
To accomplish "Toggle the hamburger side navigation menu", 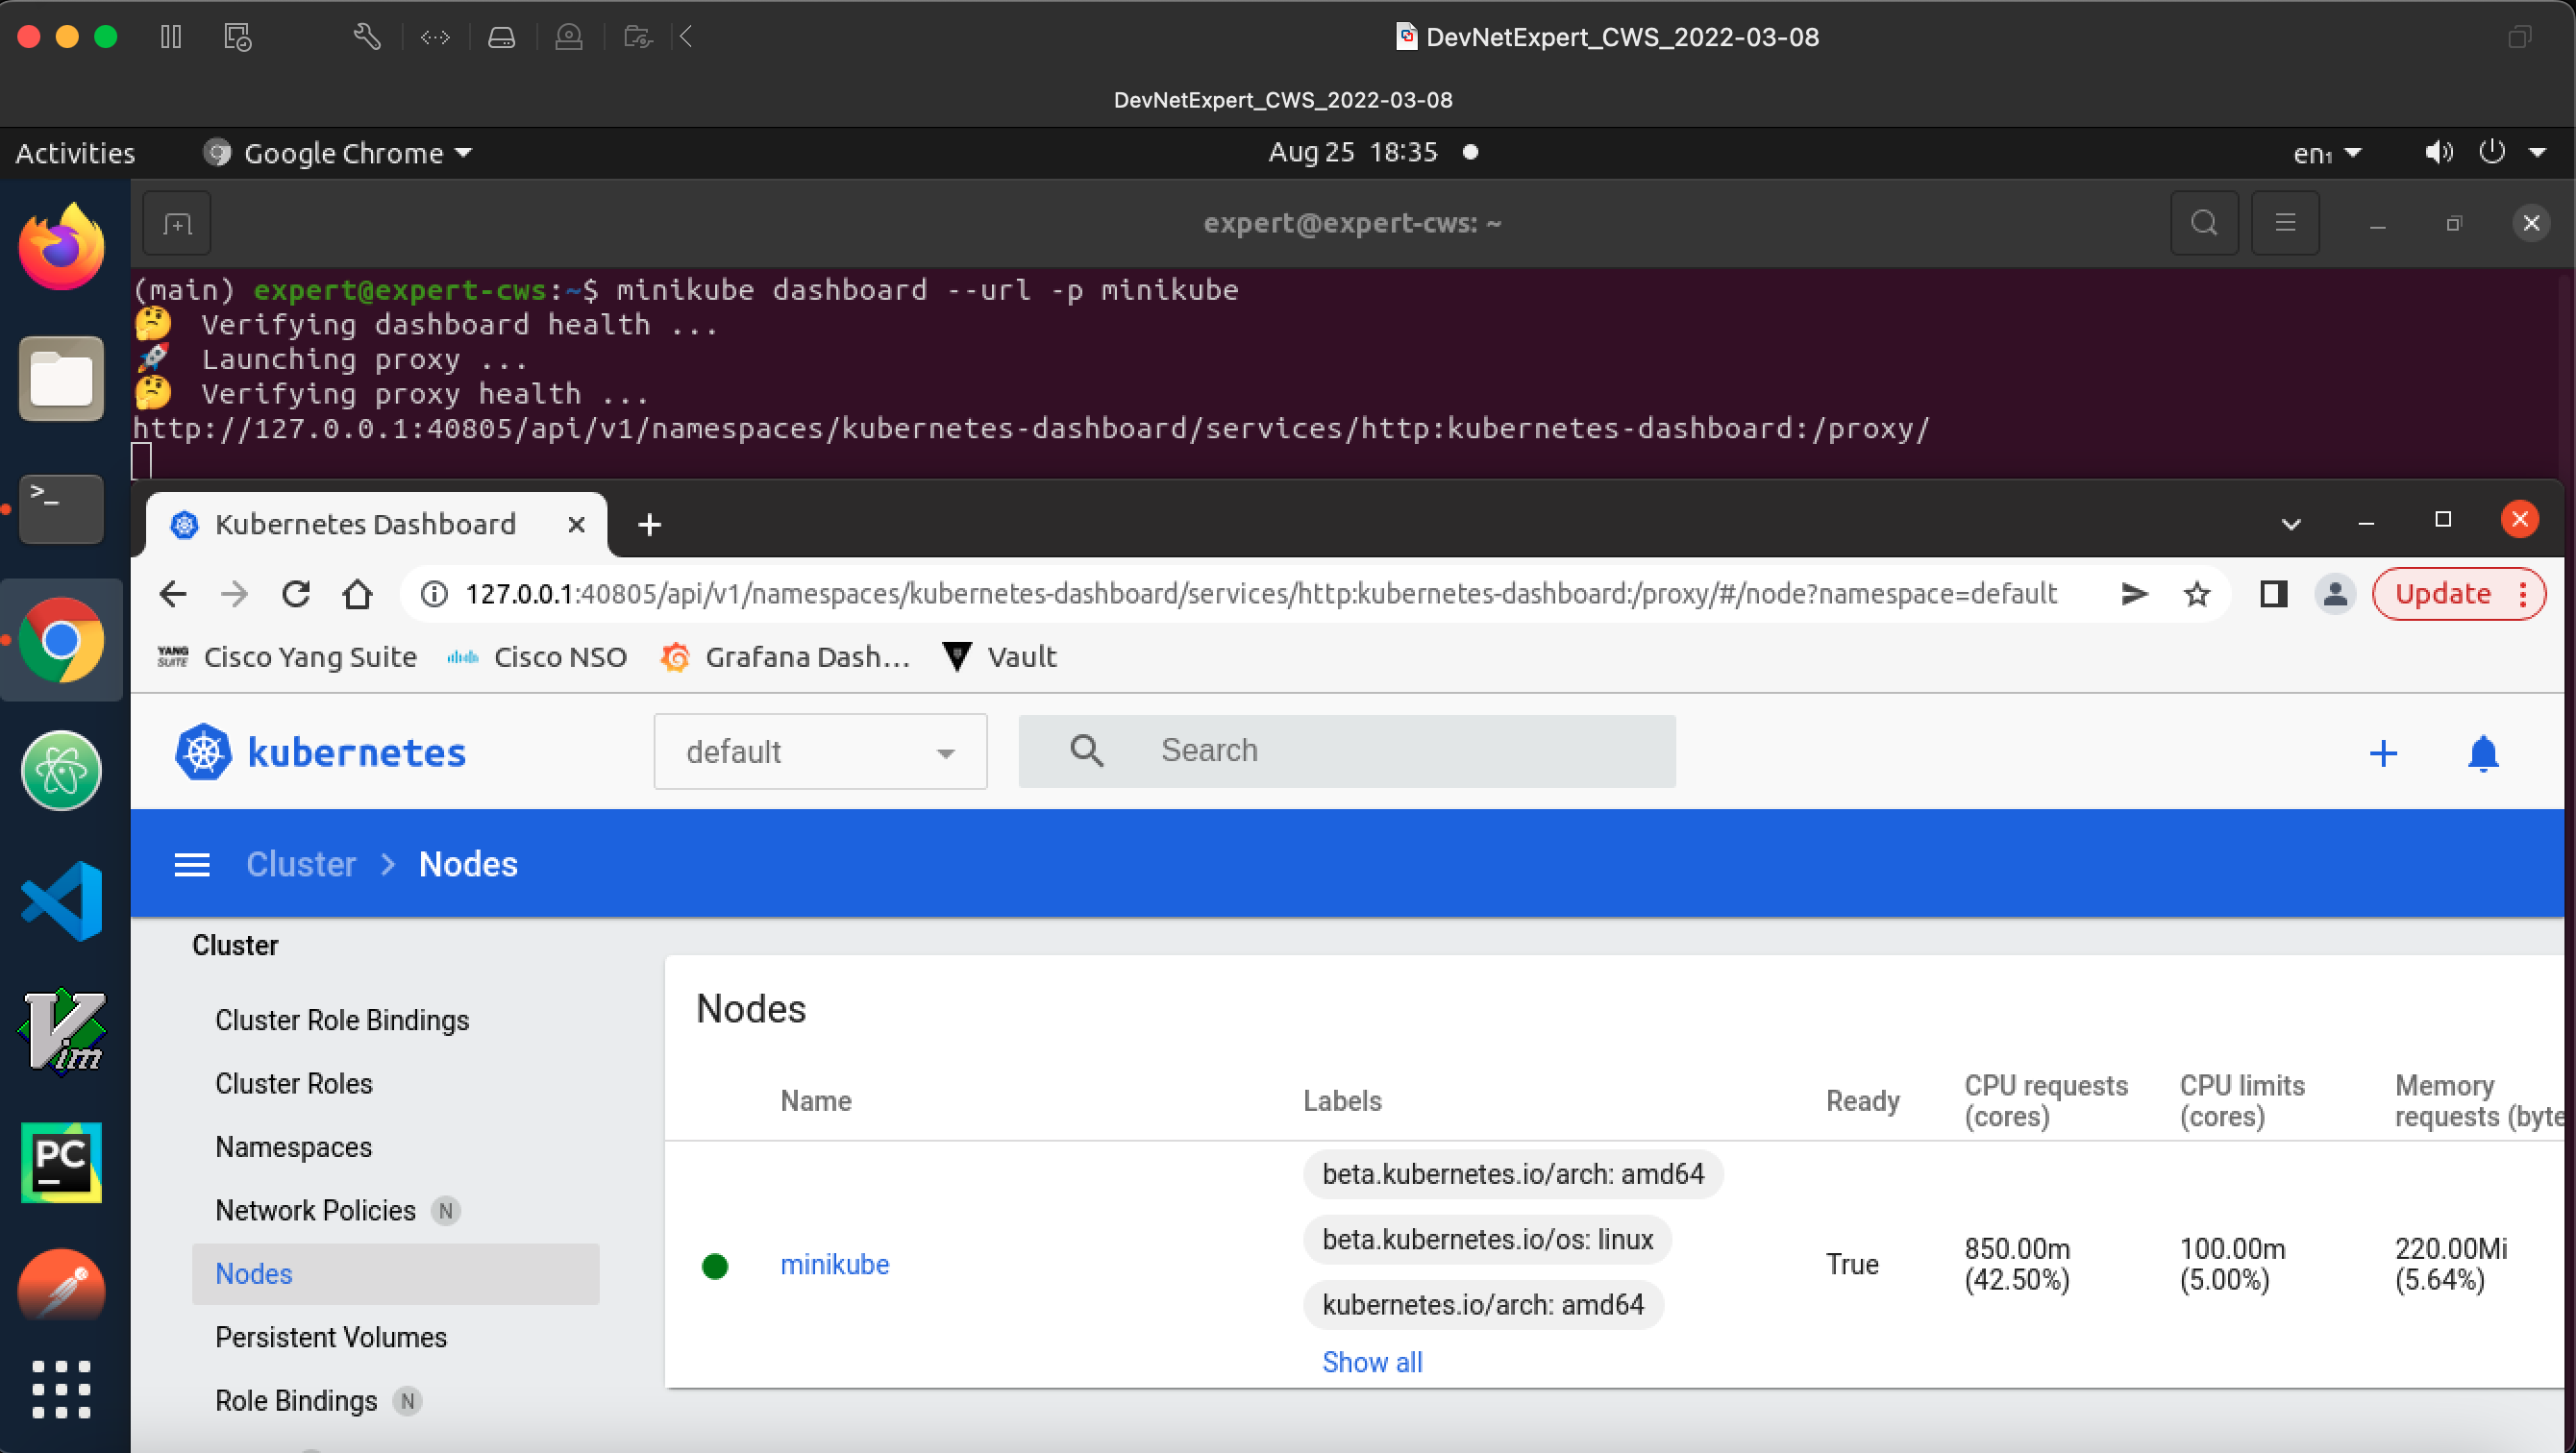I will click(x=192, y=864).
